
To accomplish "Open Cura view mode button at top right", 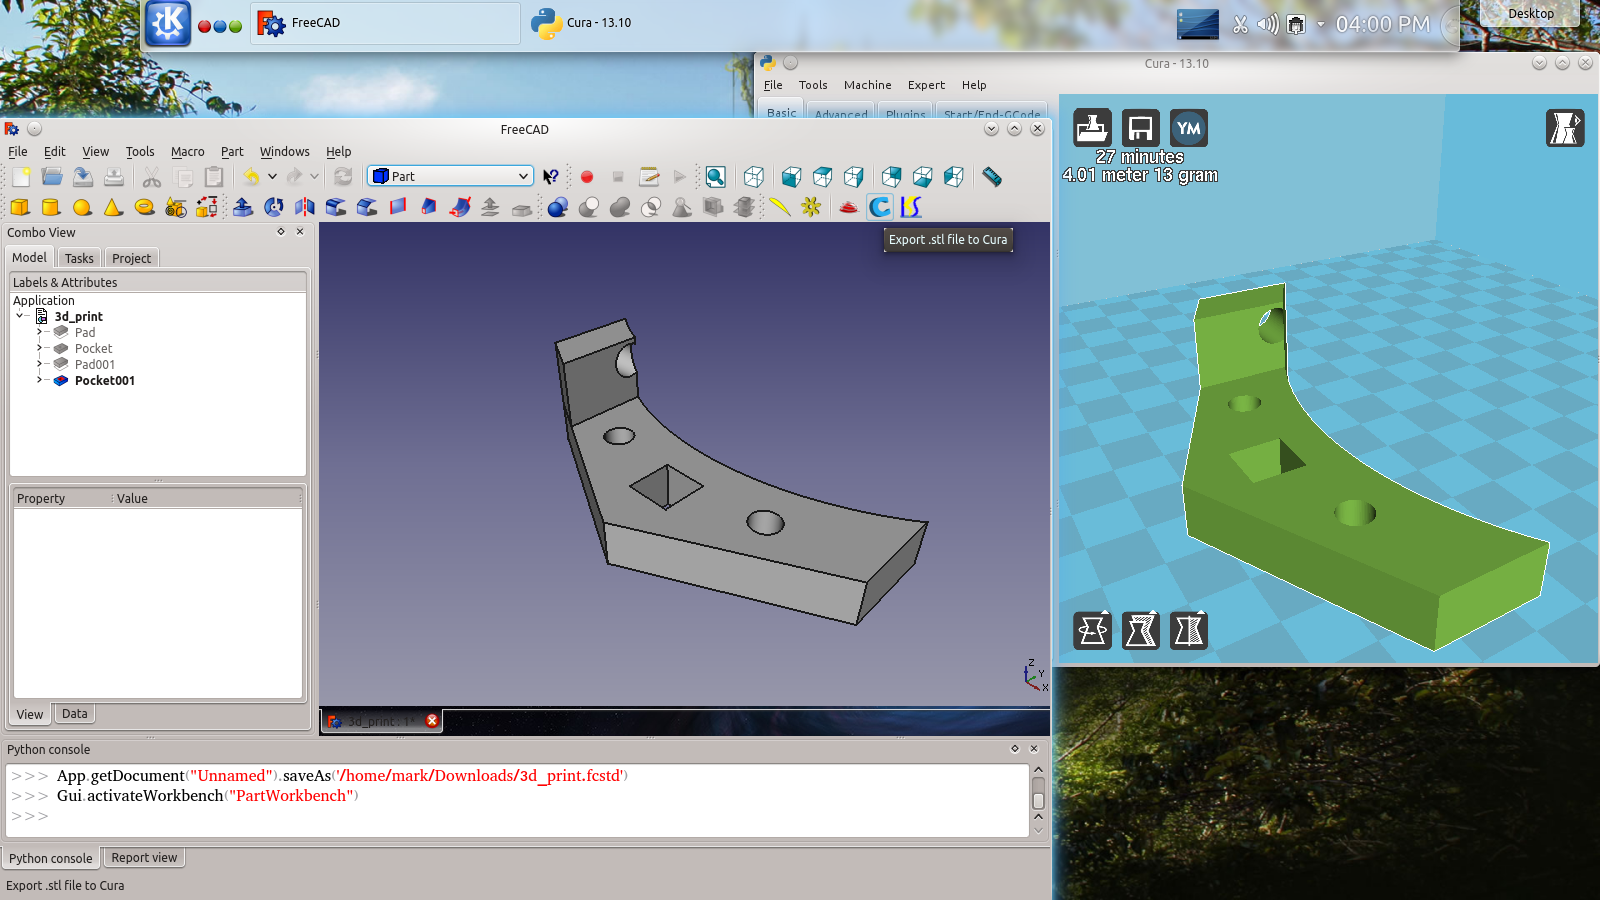I will 1565,128.
